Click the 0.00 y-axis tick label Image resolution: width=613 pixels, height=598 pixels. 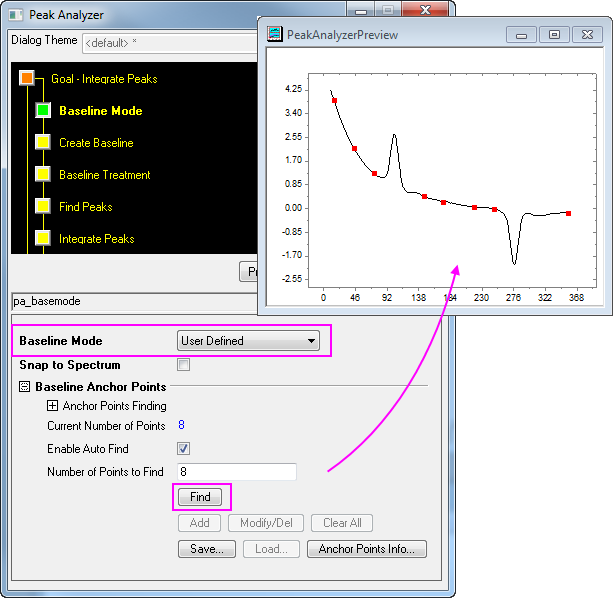(x=294, y=208)
